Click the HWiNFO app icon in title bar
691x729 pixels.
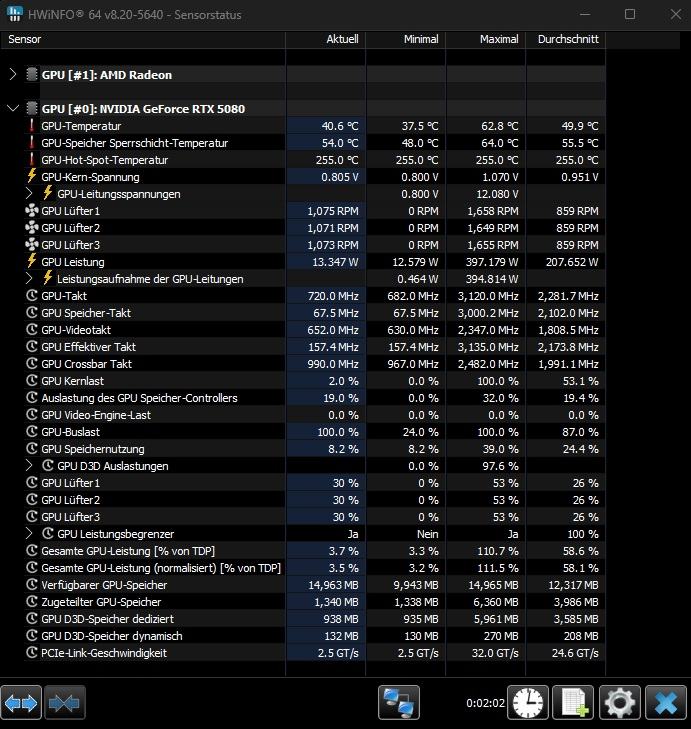point(14,14)
